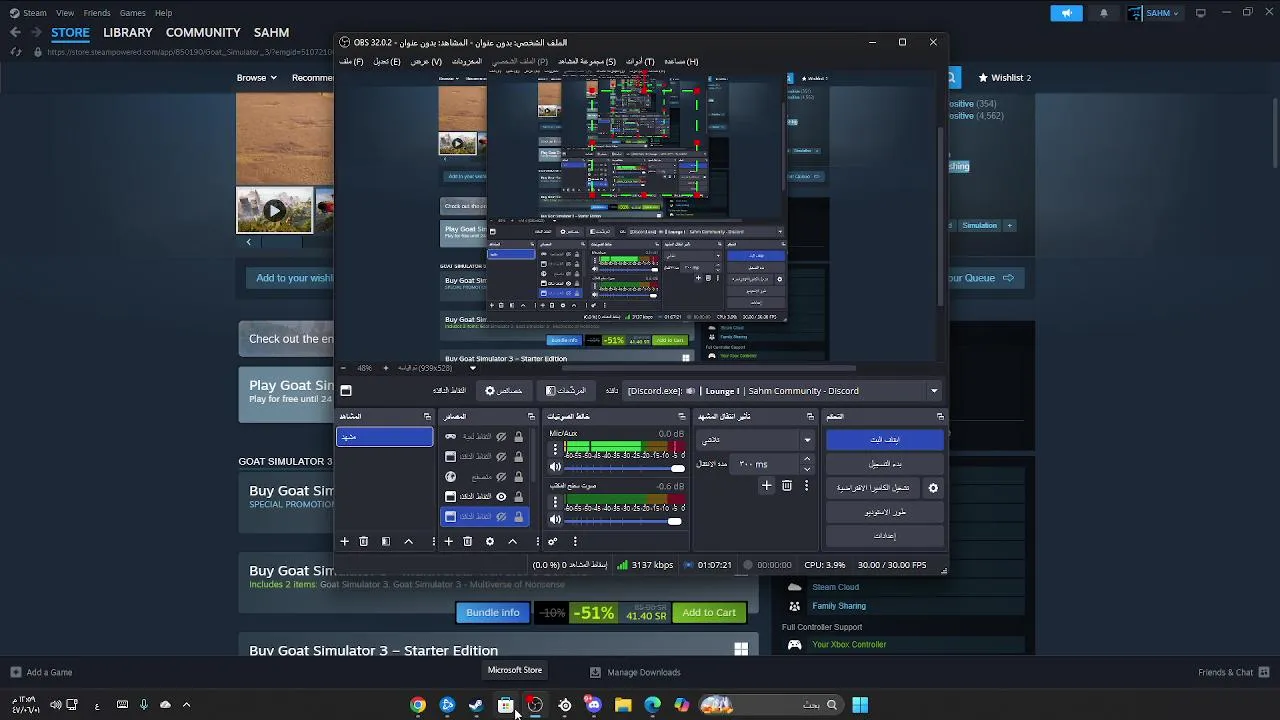This screenshot has height=720, width=1280.
Task: Toggle eye on highlighted source row
Action: 501,517
